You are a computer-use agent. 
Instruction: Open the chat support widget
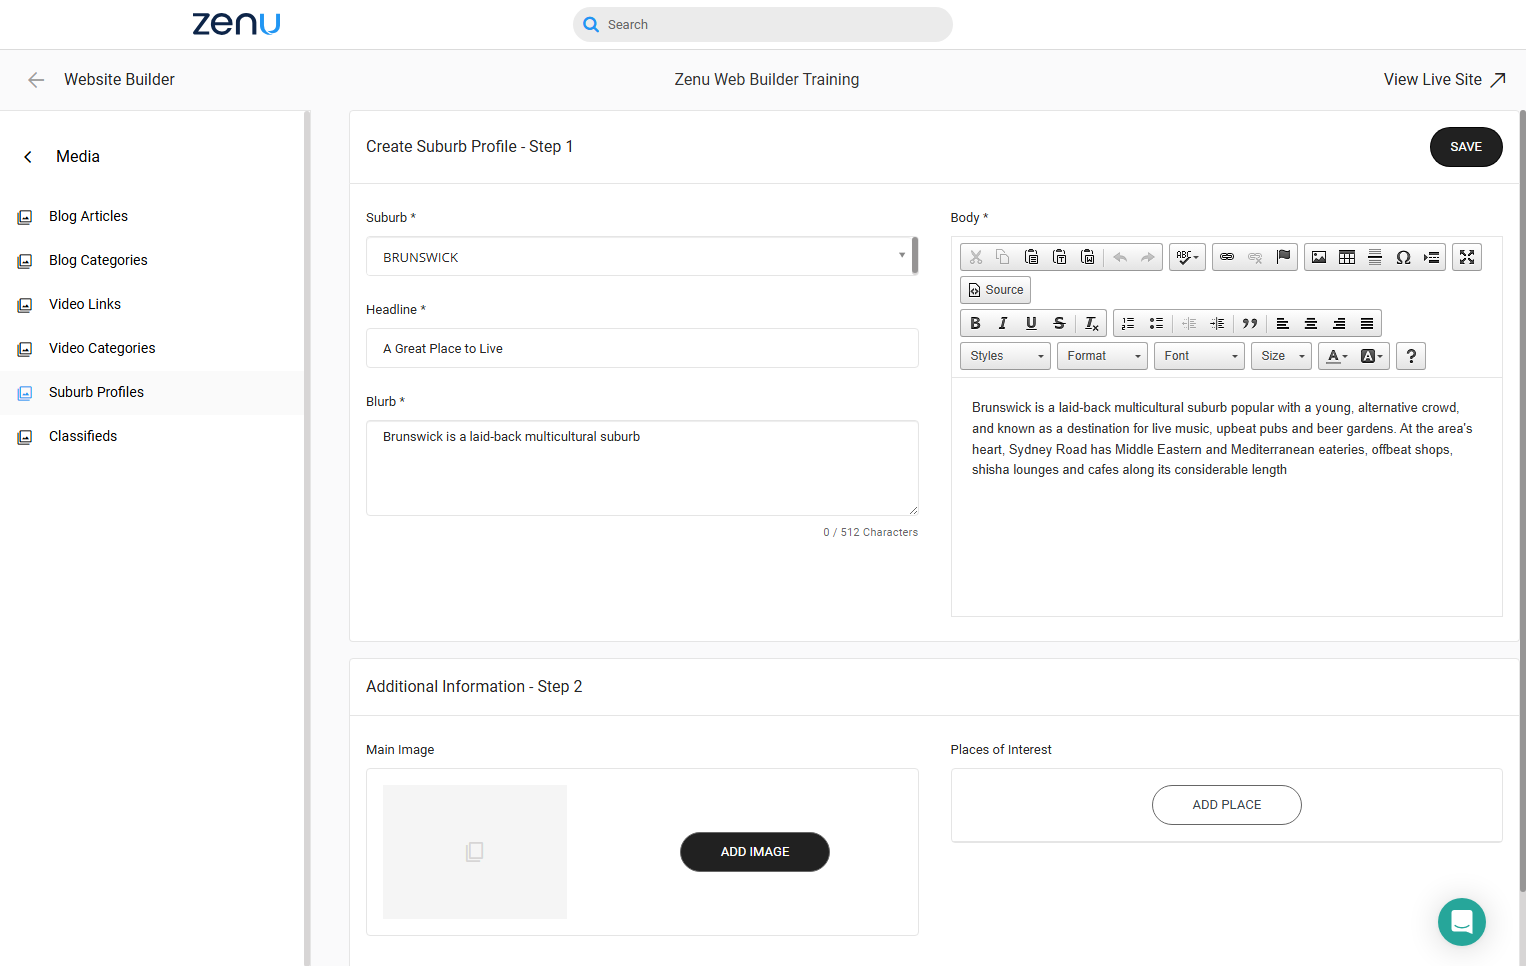(x=1462, y=922)
